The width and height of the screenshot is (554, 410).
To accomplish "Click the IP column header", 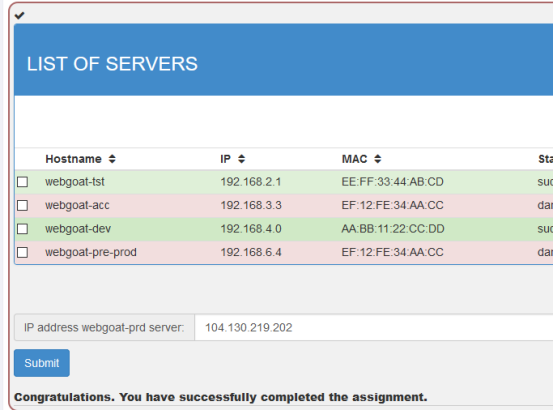I will pyautogui.click(x=225, y=159).
